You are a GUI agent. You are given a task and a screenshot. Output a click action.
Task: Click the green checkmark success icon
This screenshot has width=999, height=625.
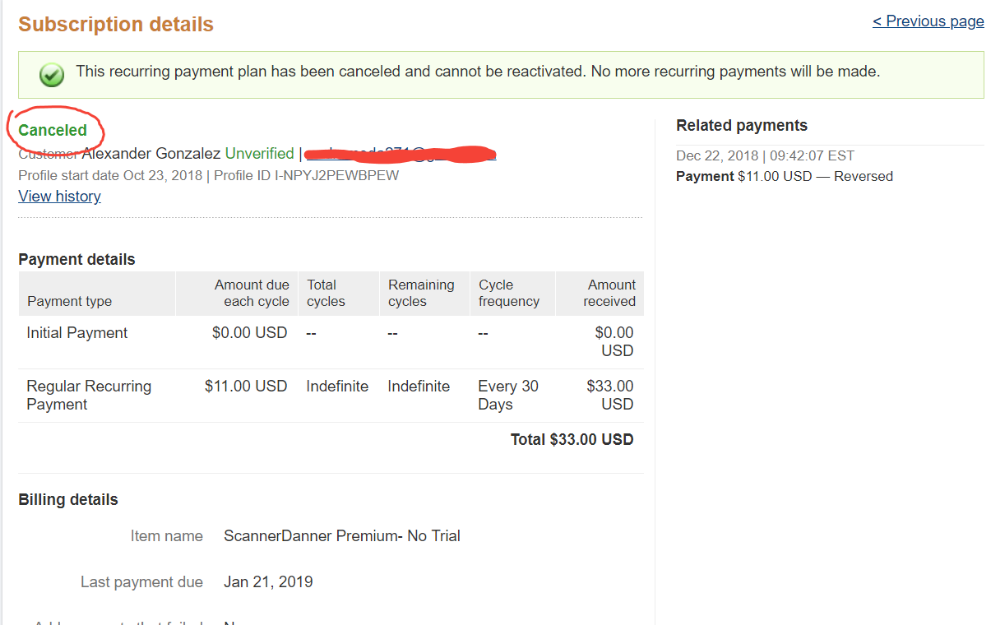tap(52, 75)
